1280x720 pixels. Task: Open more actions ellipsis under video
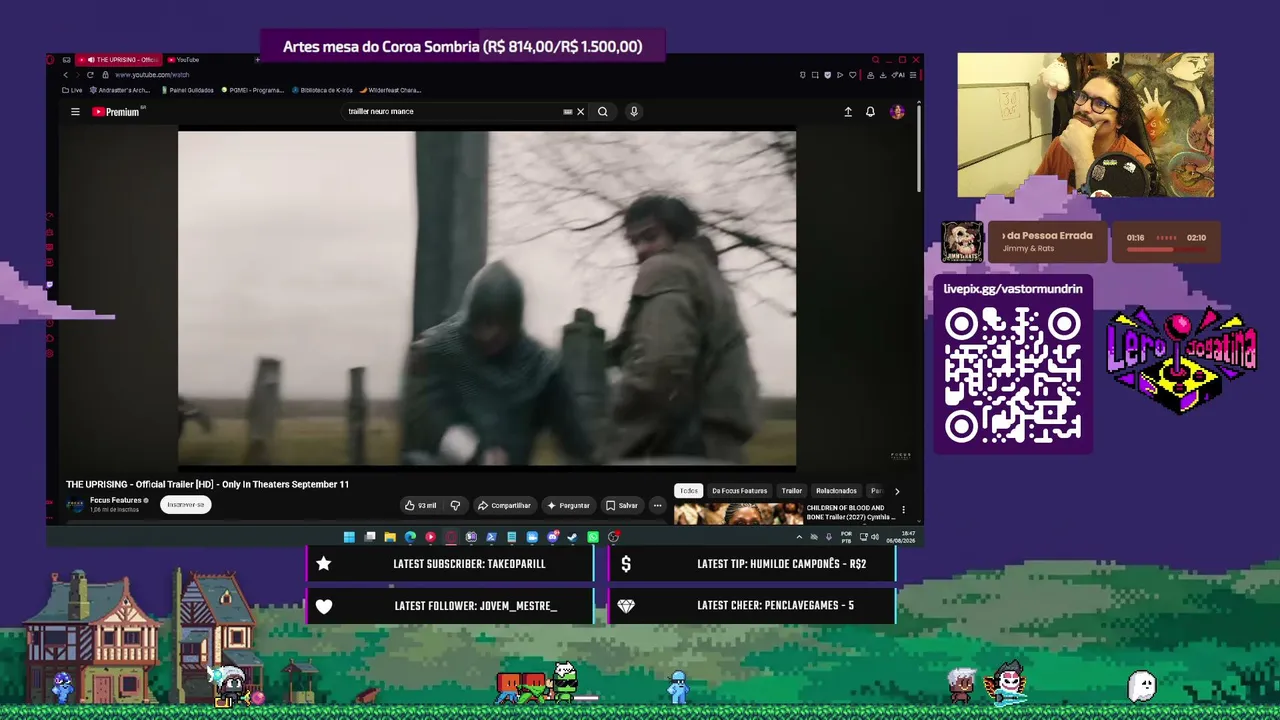(x=657, y=505)
